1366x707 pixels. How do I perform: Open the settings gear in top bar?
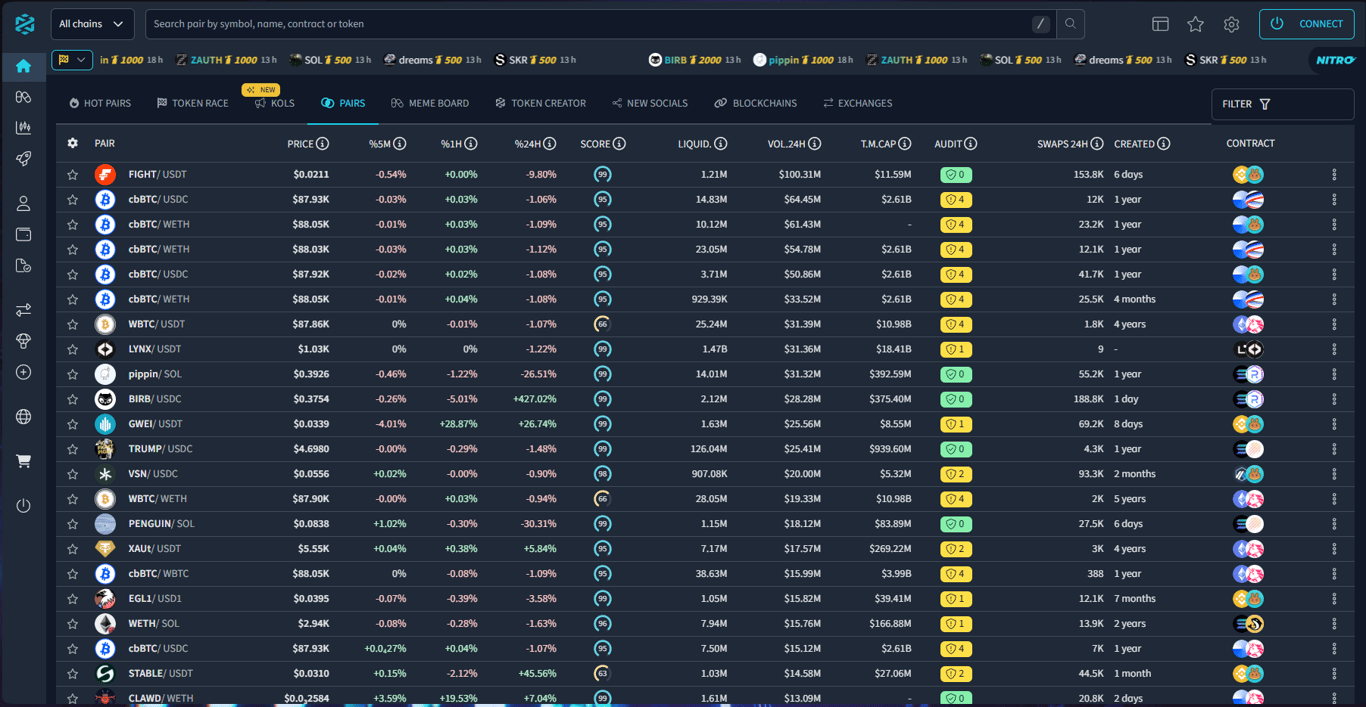pos(1231,24)
